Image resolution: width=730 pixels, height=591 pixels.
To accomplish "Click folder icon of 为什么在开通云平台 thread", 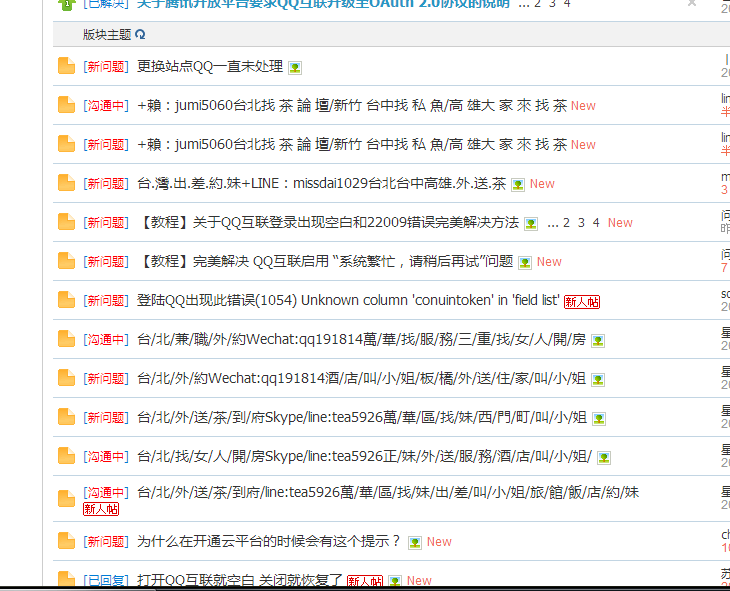I will click(x=66, y=541).
